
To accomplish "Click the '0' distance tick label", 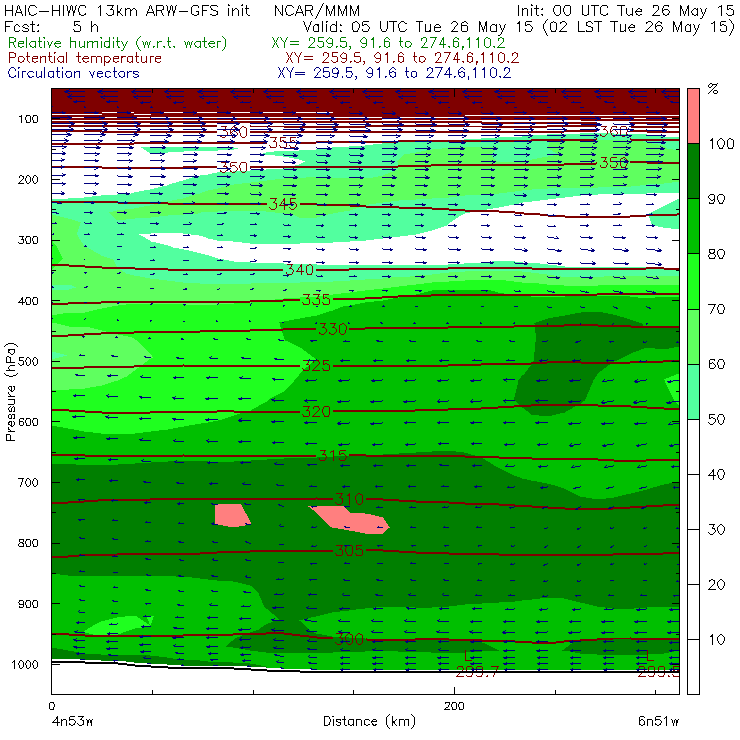I will click(x=51, y=706).
